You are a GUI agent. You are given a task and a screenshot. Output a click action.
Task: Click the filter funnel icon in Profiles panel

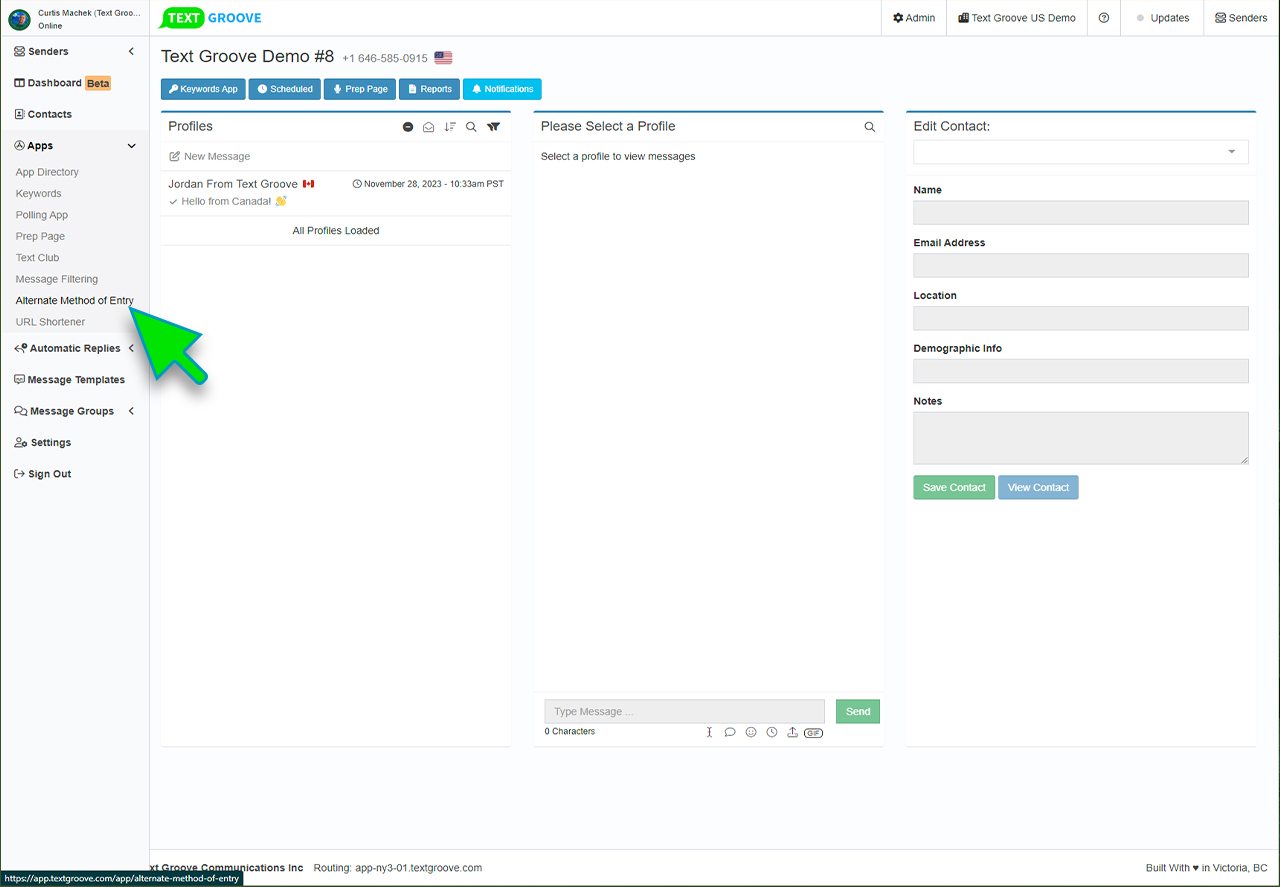pyautogui.click(x=493, y=127)
